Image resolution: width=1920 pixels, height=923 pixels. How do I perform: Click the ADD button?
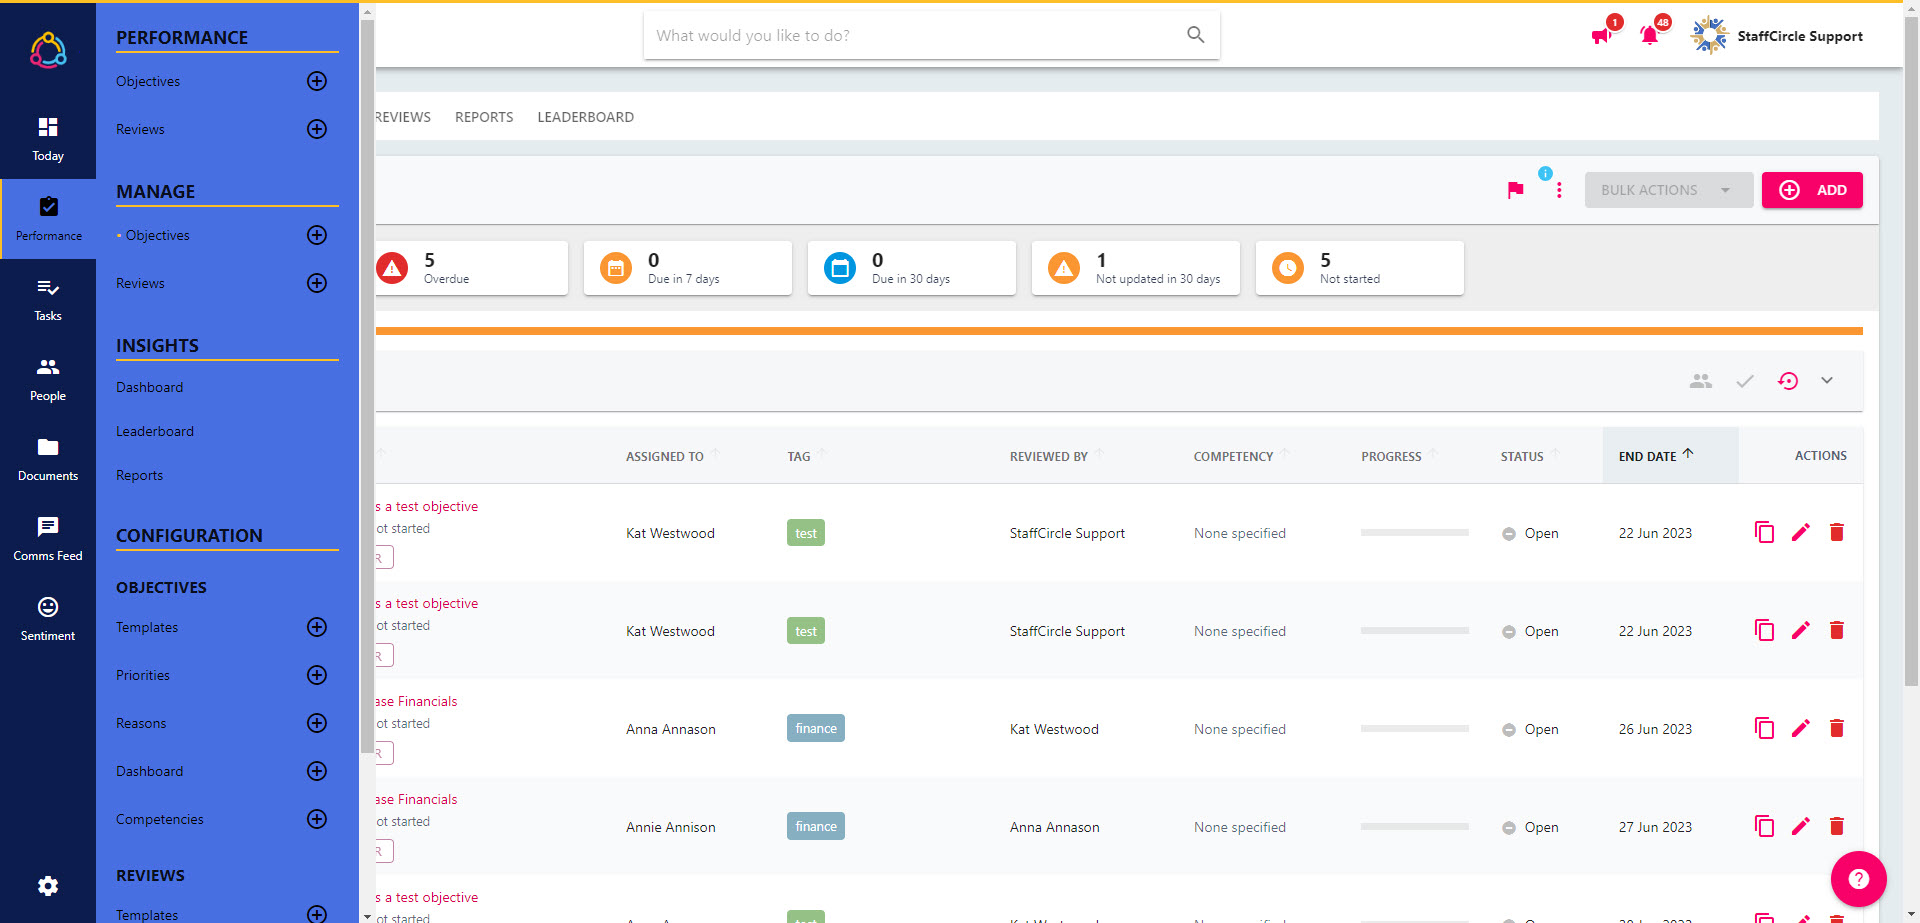[x=1812, y=190]
